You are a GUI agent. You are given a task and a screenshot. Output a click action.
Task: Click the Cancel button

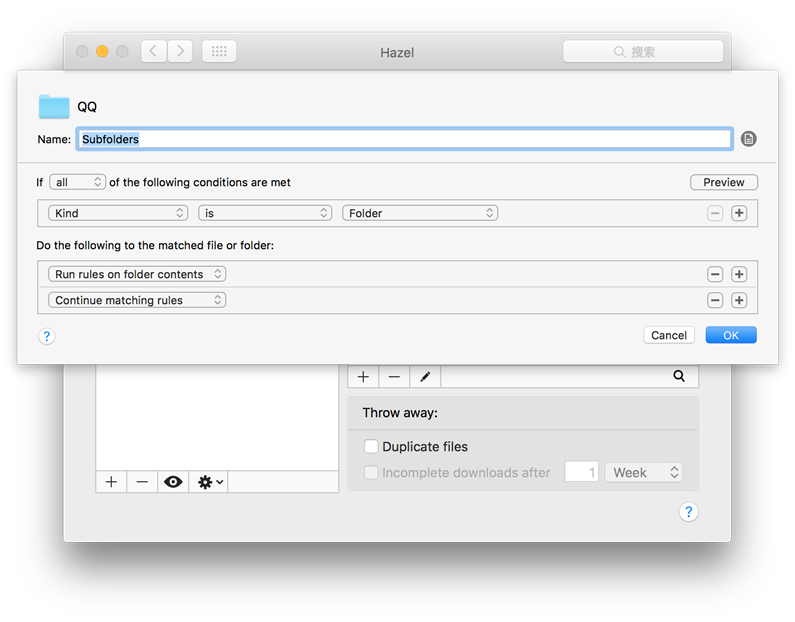[x=668, y=335]
